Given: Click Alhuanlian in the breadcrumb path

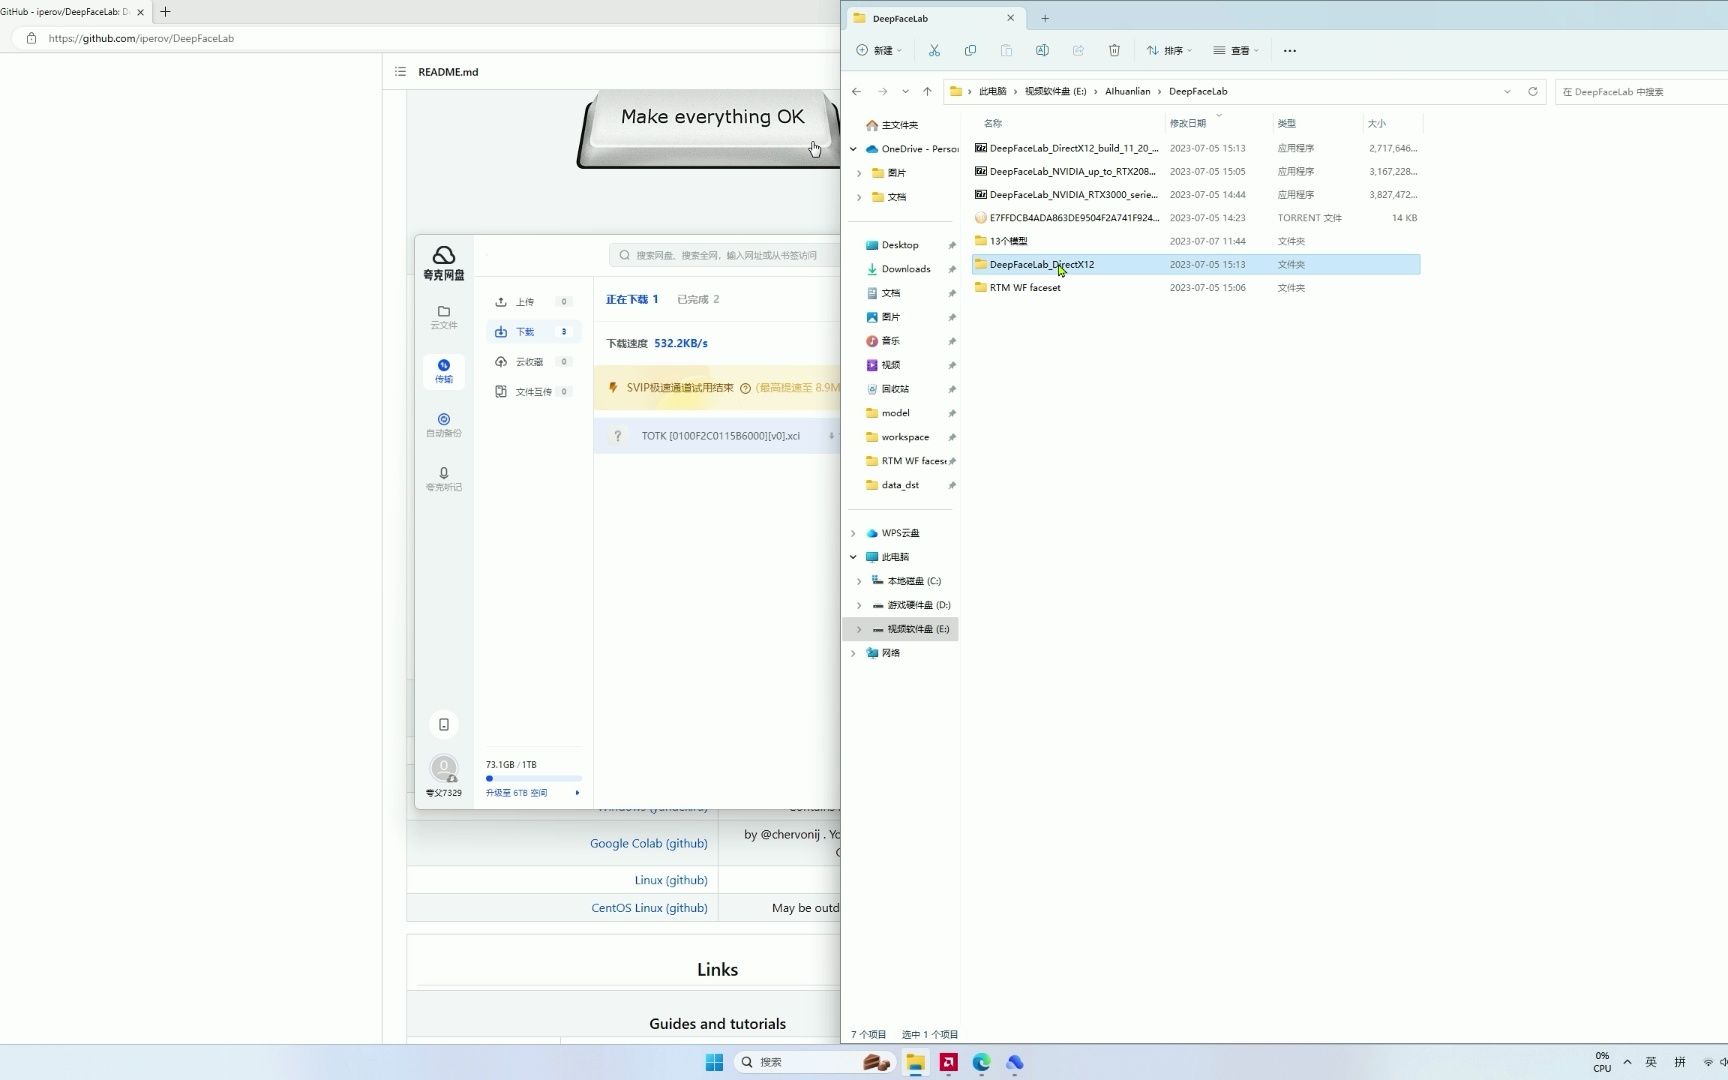Looking at the screenshot, I should [x=1127, y=91].
